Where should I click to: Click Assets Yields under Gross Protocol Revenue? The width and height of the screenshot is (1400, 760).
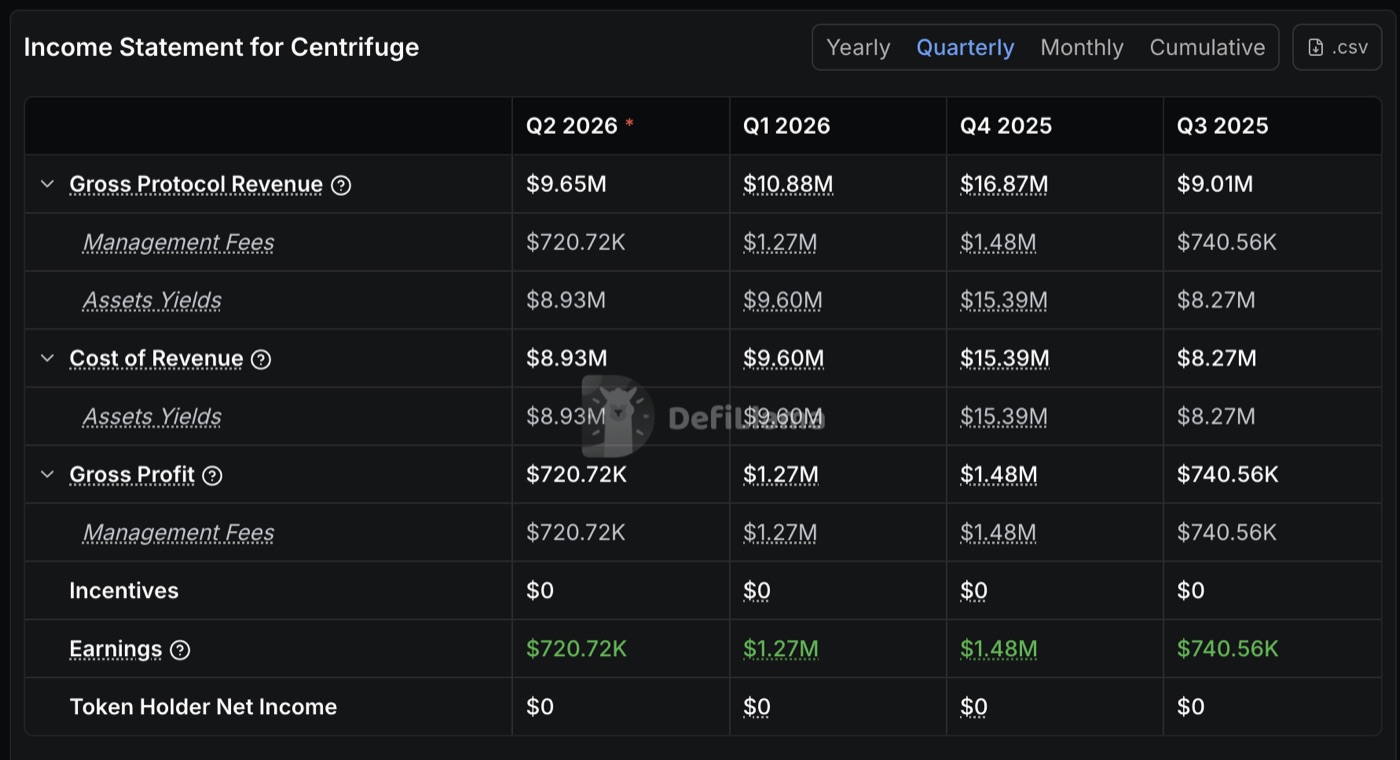(152, 300)
